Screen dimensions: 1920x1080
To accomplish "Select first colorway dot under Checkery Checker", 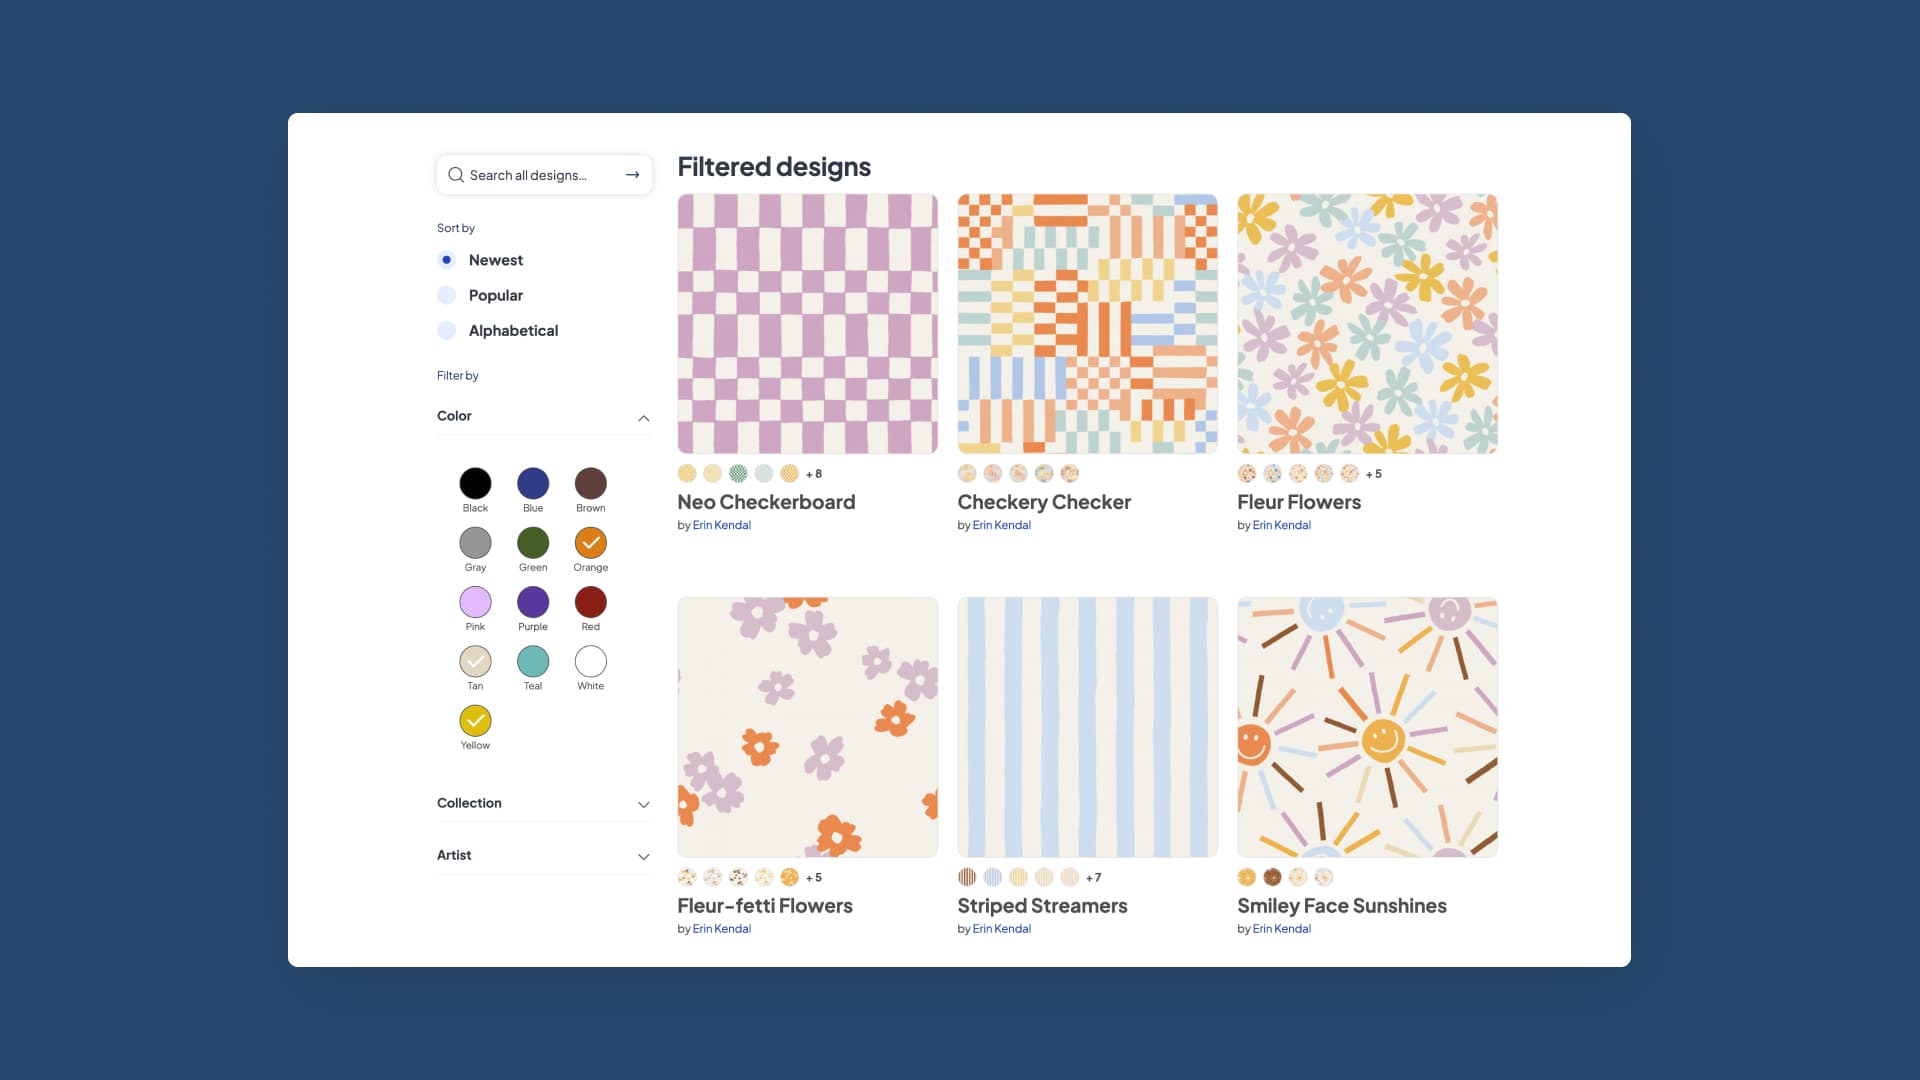I will point(967,474).
